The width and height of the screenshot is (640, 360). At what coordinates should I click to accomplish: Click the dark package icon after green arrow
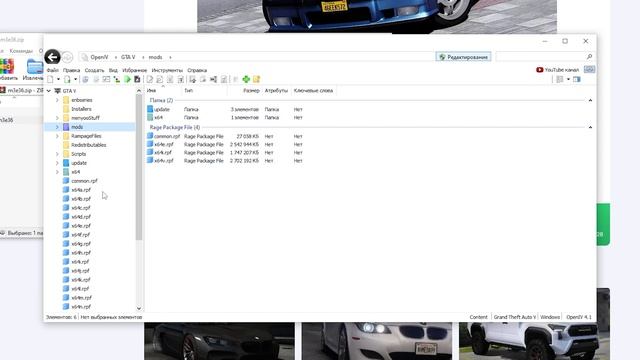click(x=137, y=79)
